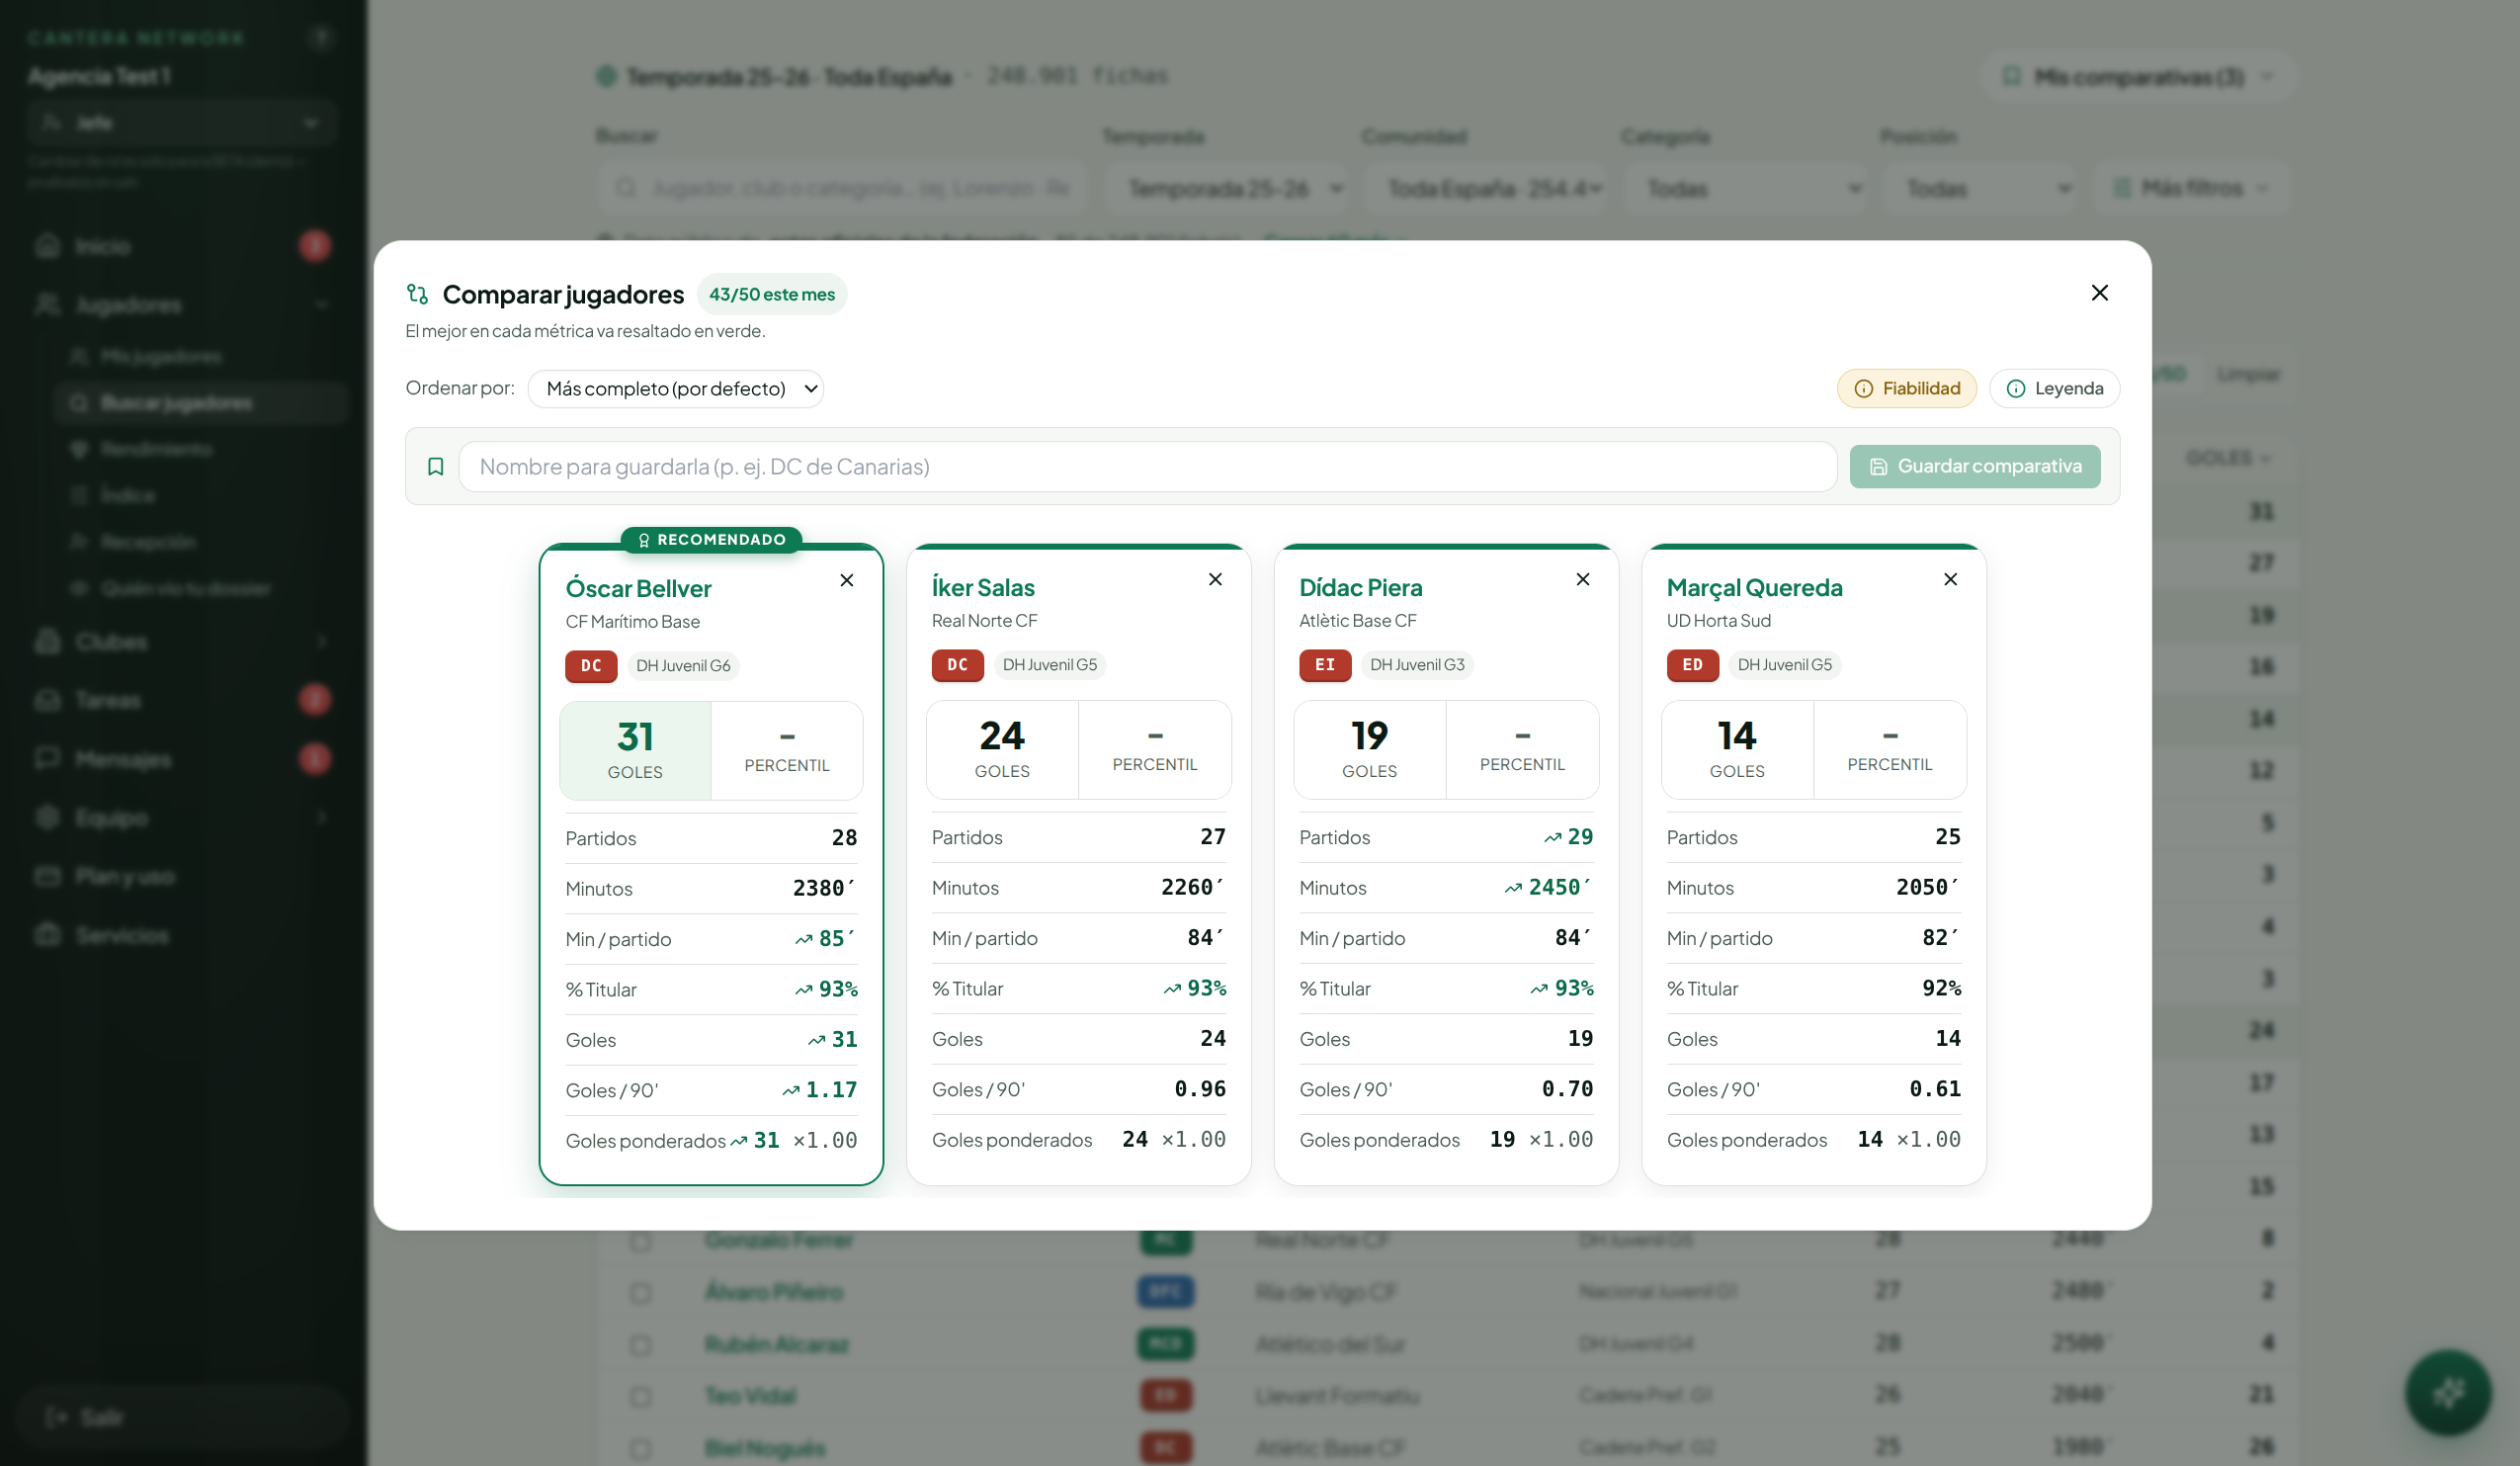Remove Íker Salas card from comparison
The height and width of the screenshot is (1466, 2520).
[1215, 579]
